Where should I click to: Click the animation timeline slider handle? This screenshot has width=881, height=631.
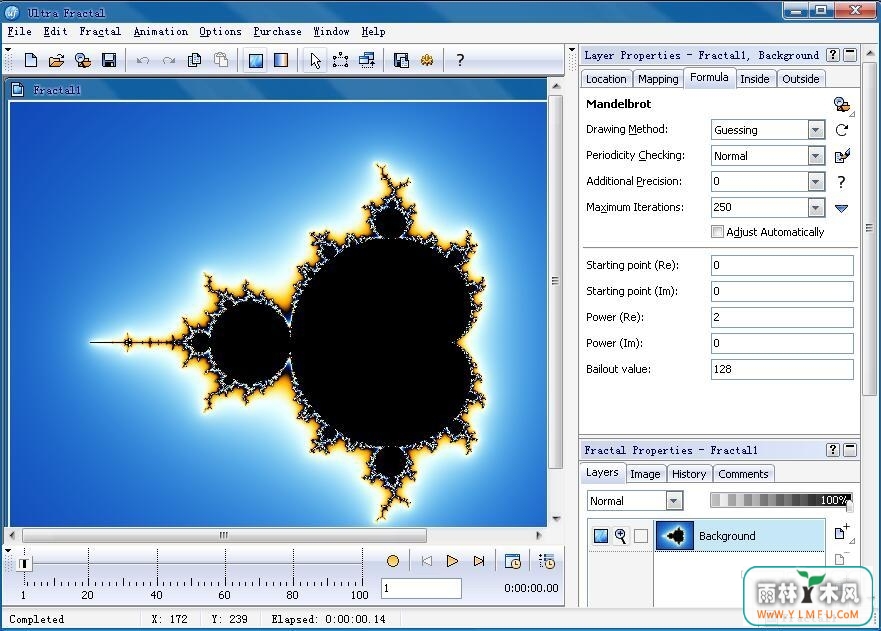pos(24,564)
